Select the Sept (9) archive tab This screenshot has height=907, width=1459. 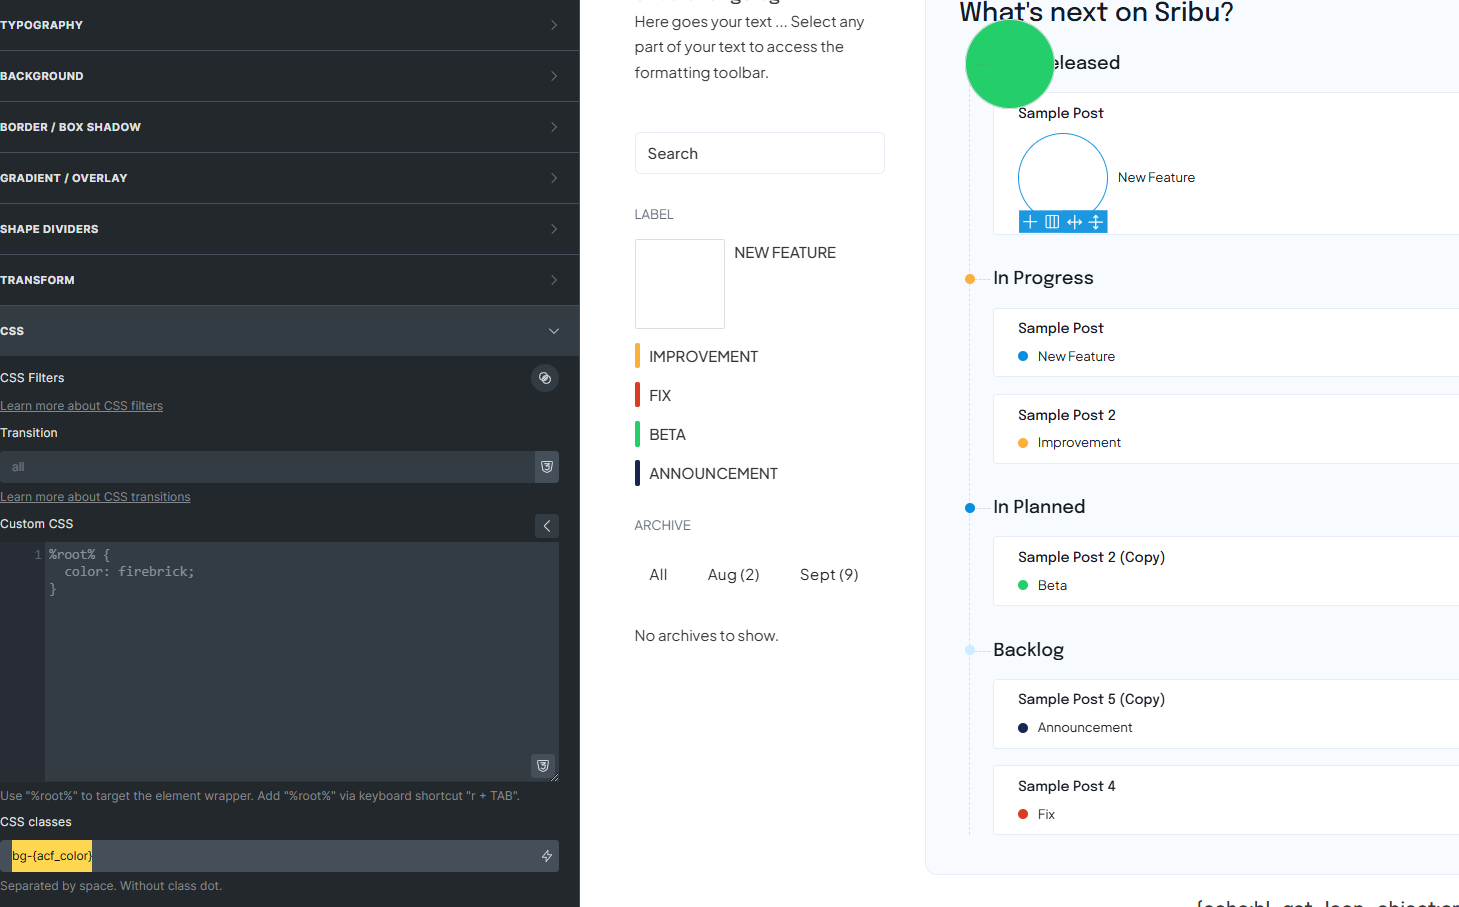click(828, 575)
